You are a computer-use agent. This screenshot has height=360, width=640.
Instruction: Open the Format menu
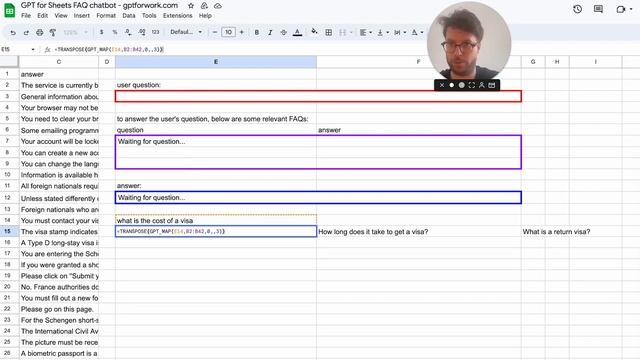(106, 16)
